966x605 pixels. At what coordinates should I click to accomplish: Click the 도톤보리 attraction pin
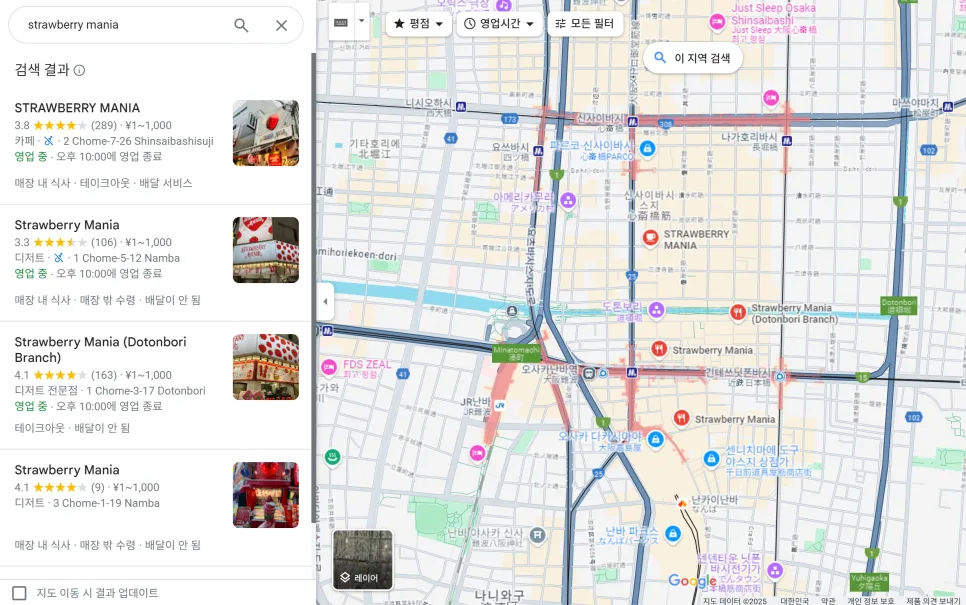(x=657, y=310)
